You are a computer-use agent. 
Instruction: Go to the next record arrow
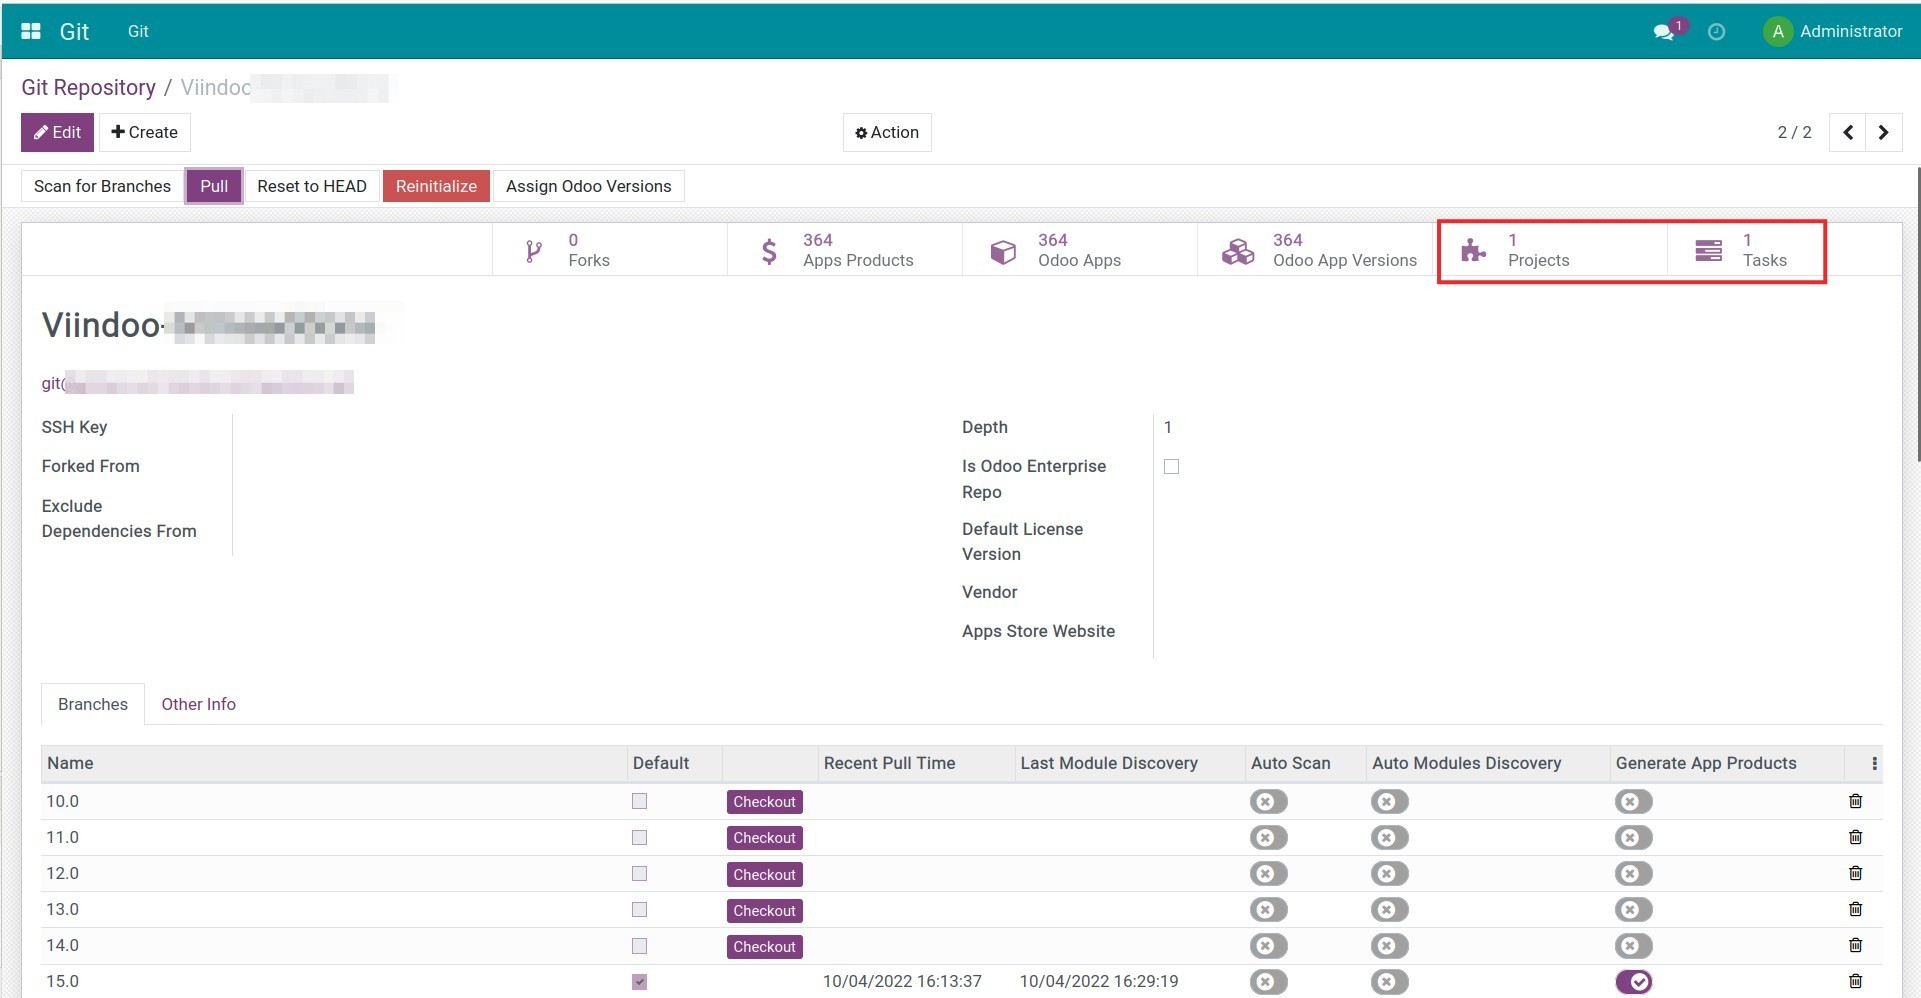point(1883,132)
